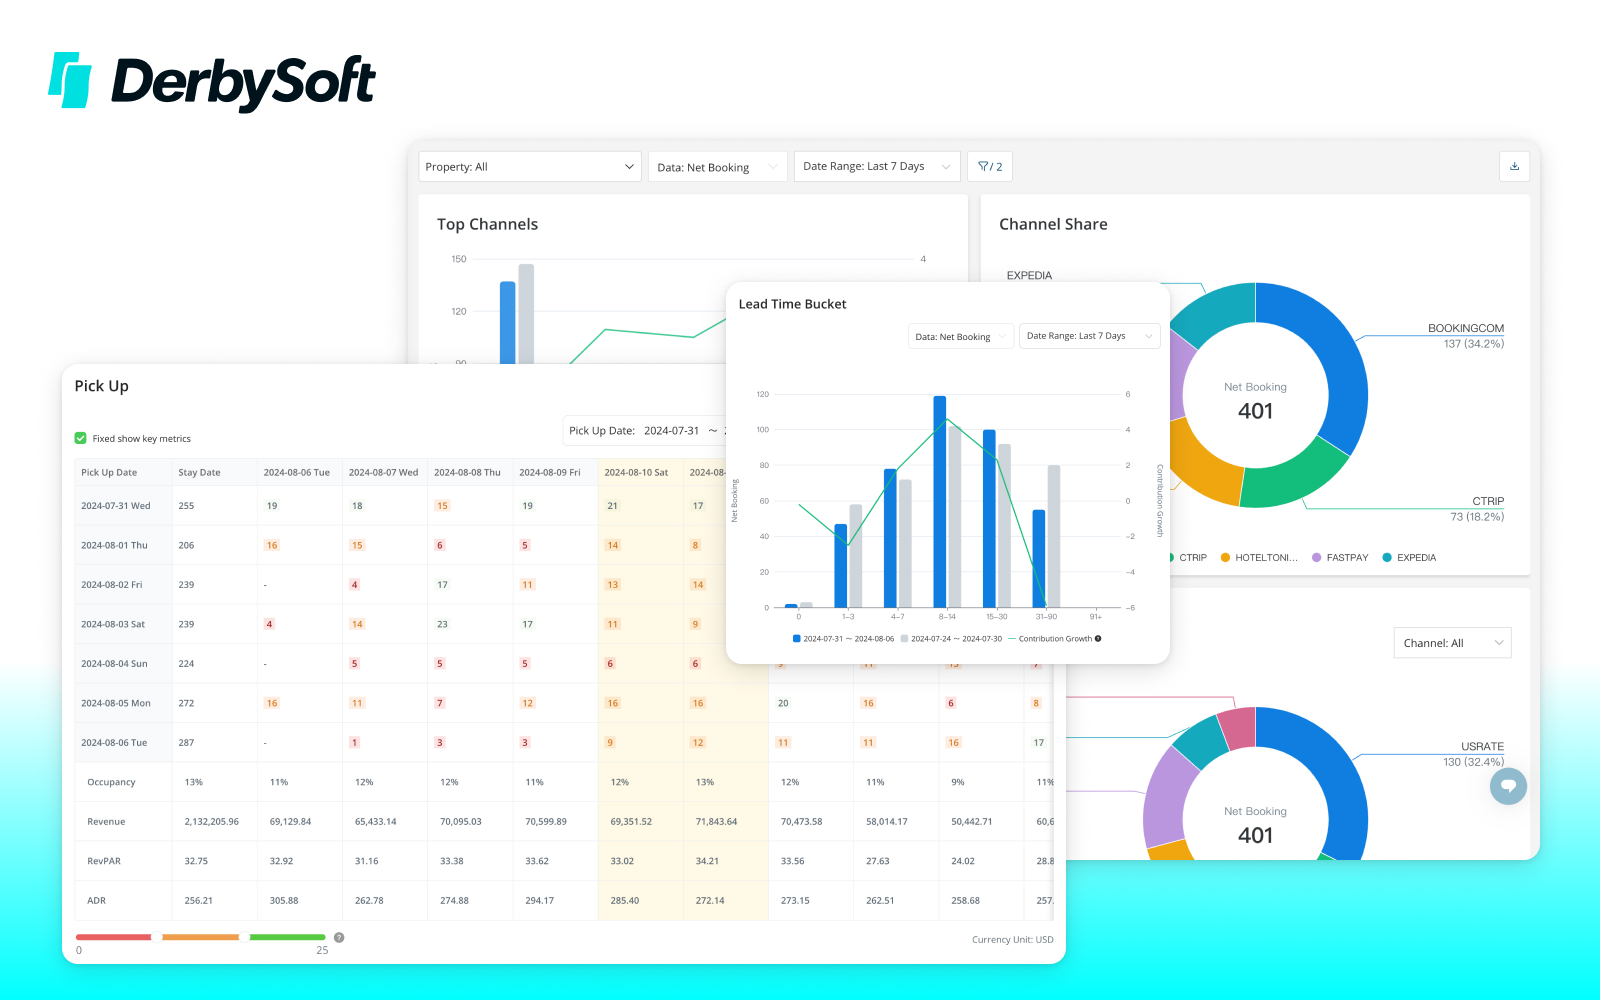
Task: Expand the Channel: All dropdown
Action: (1452, 643)
